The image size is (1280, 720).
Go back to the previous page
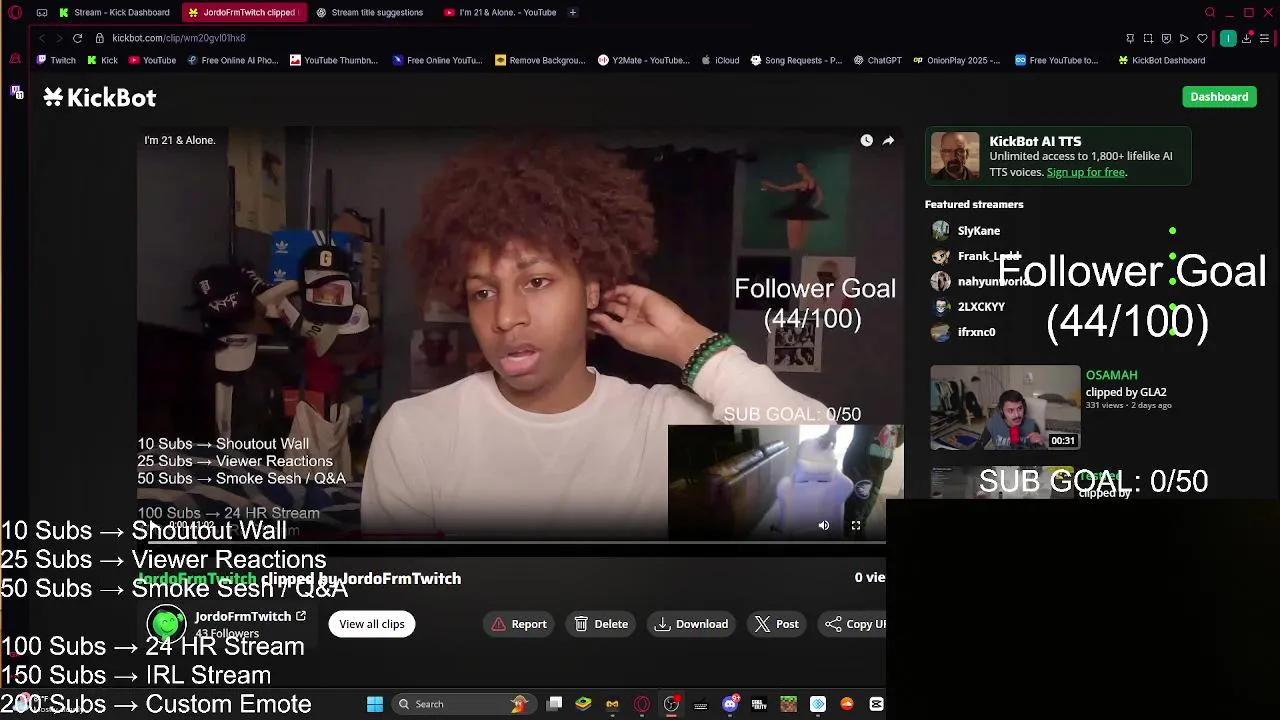tap(41, 38)
